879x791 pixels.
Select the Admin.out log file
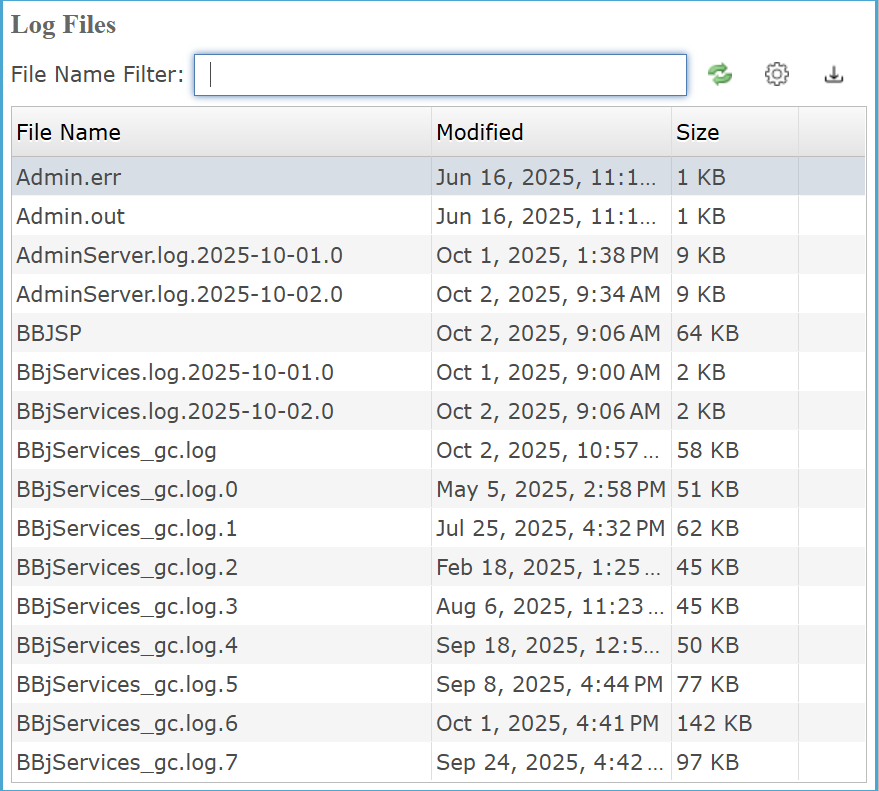71,216
